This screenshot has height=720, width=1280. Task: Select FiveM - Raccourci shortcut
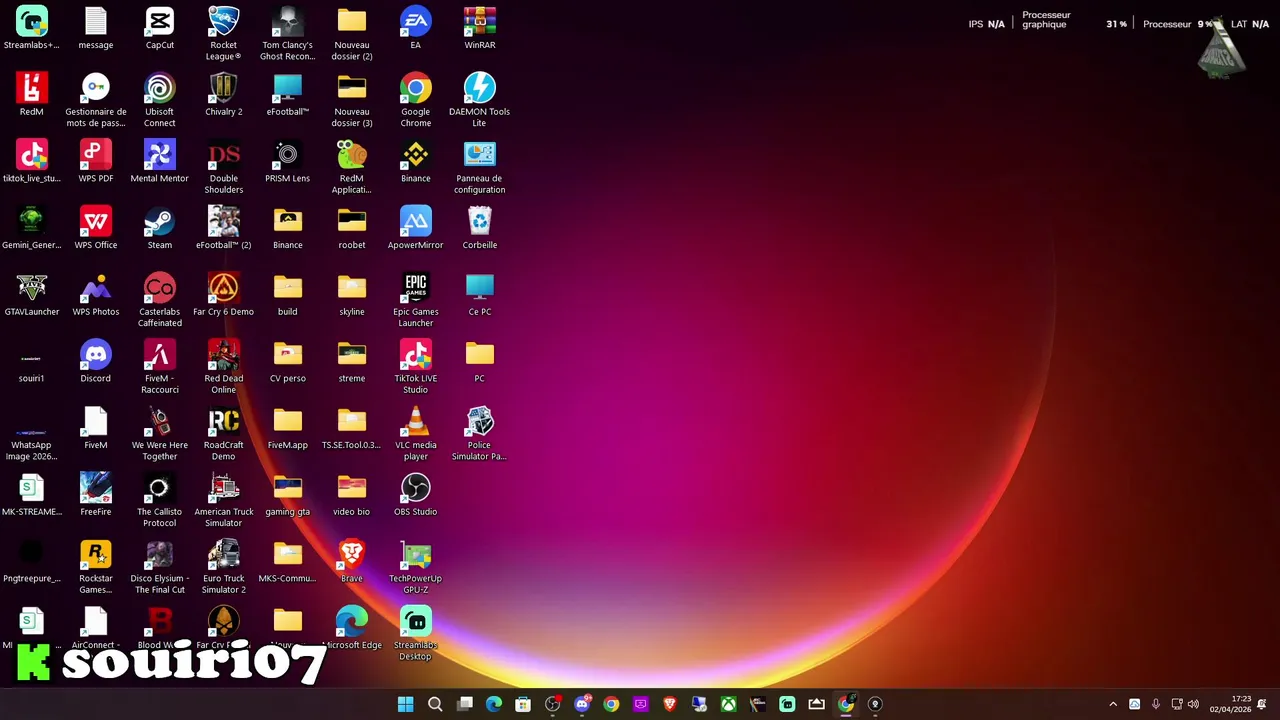click(159, 367)
